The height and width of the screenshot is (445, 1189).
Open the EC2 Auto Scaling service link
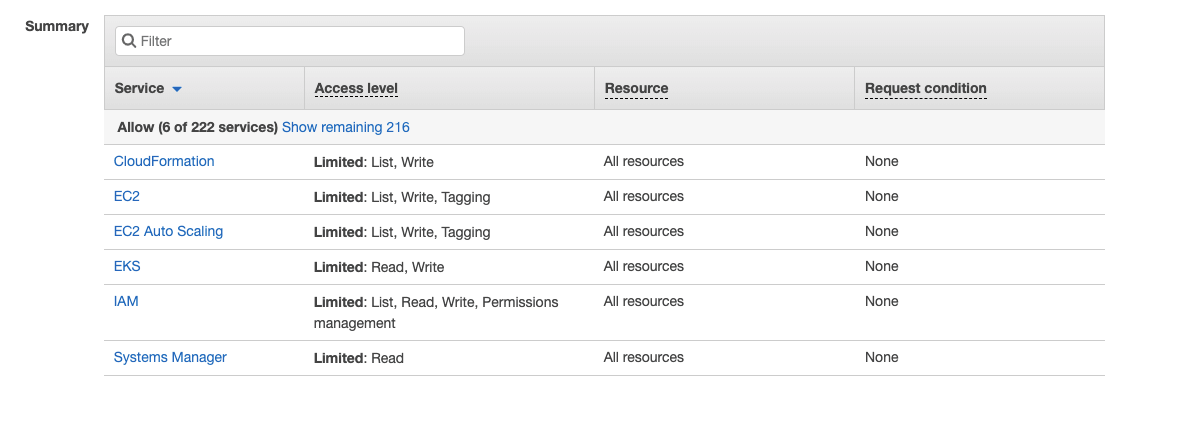point(168,231)
